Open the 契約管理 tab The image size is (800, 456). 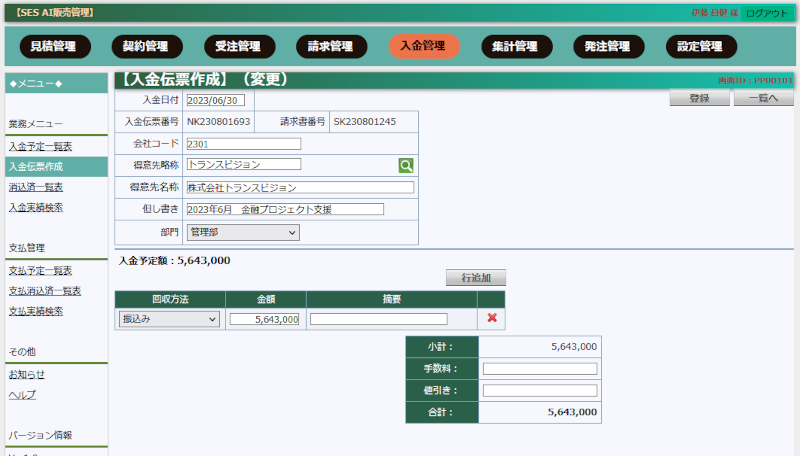tap(147, 46)
